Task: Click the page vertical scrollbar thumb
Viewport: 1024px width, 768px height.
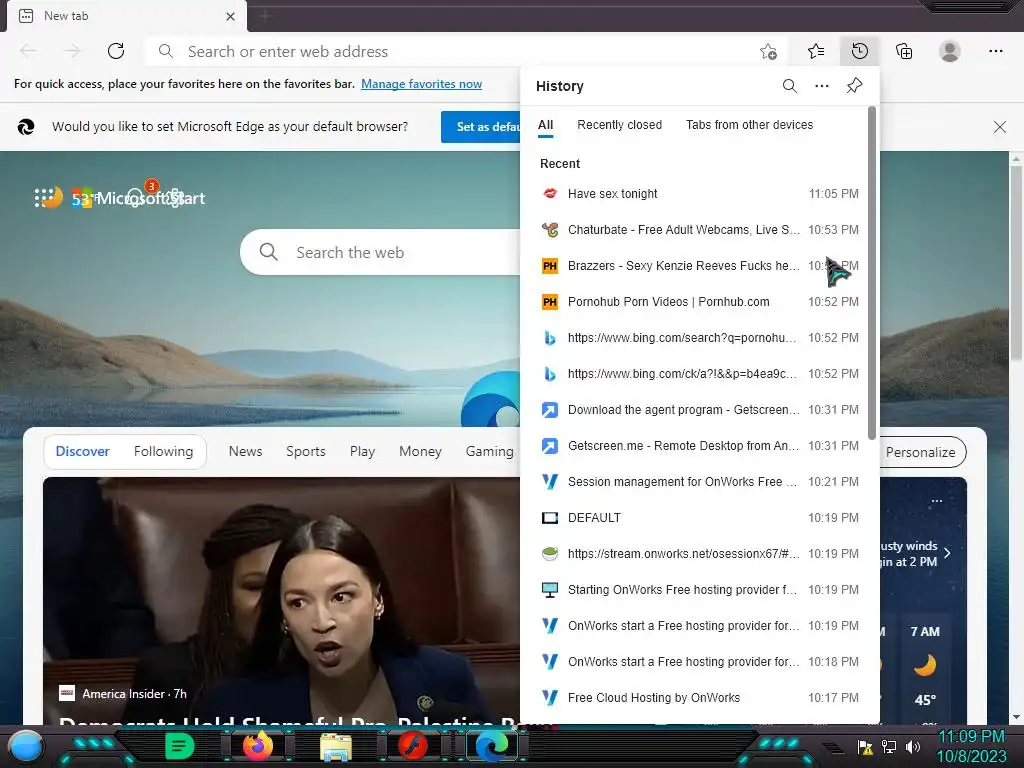Action: tap(1016, 261)
